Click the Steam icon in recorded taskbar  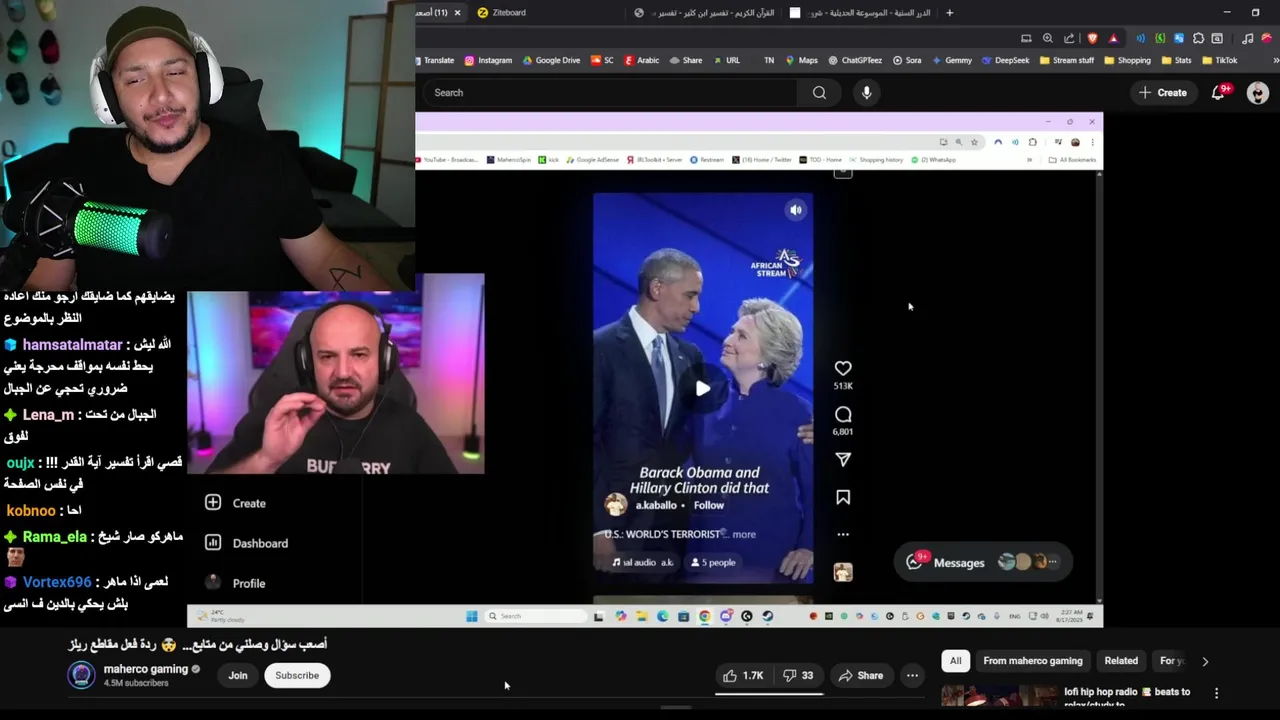point(767,616)
